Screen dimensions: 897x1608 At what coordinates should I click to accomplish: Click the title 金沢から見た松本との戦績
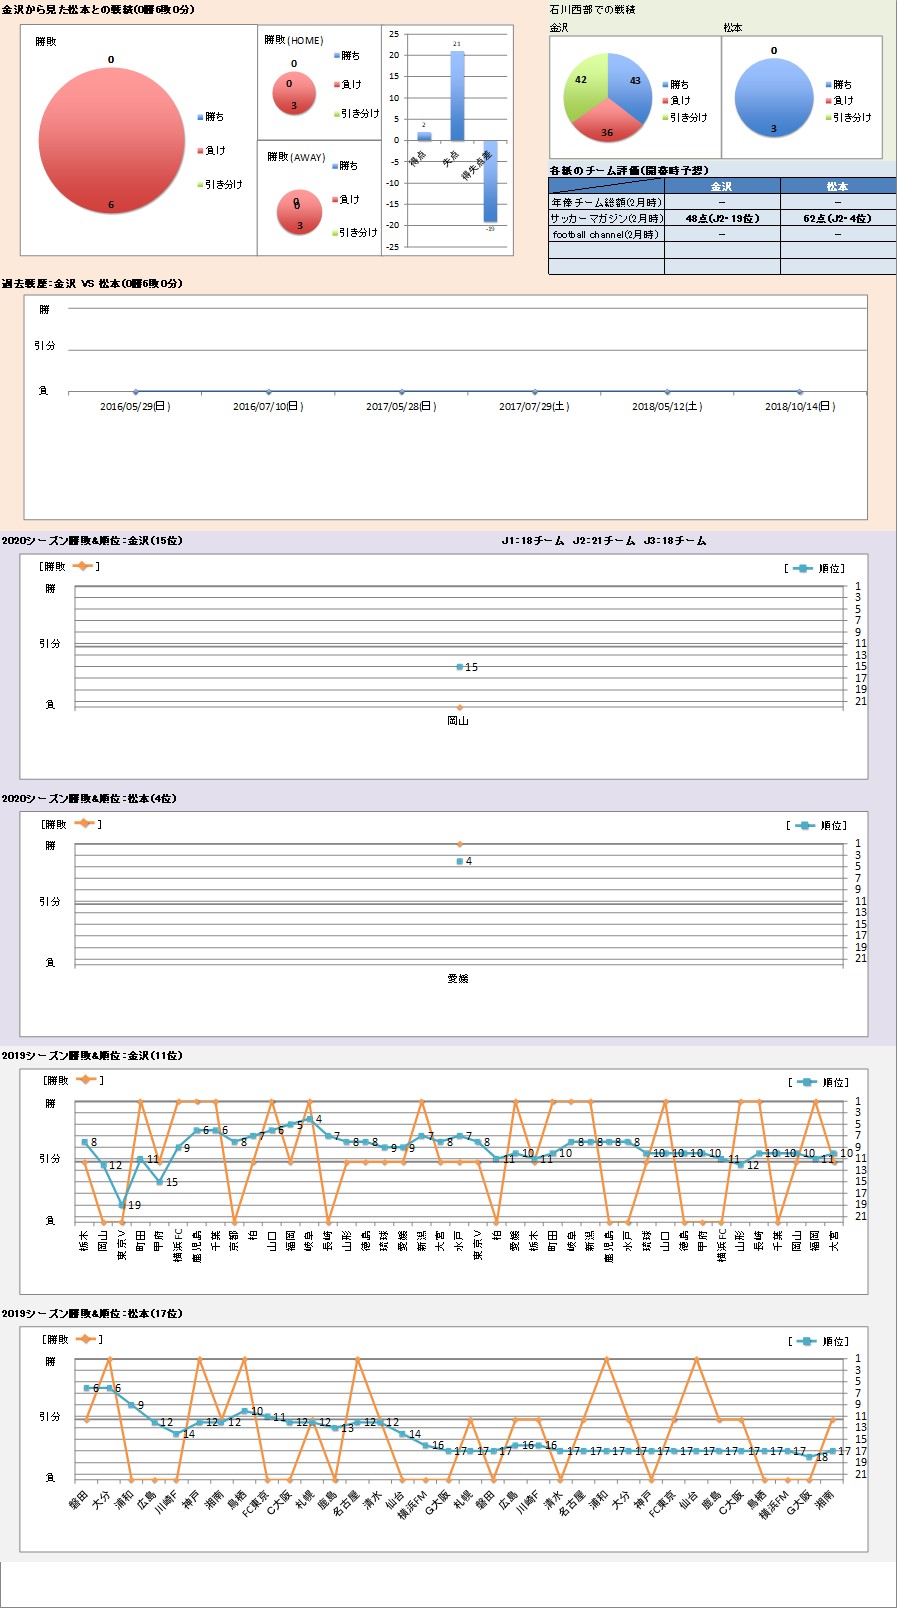[98, 9]
